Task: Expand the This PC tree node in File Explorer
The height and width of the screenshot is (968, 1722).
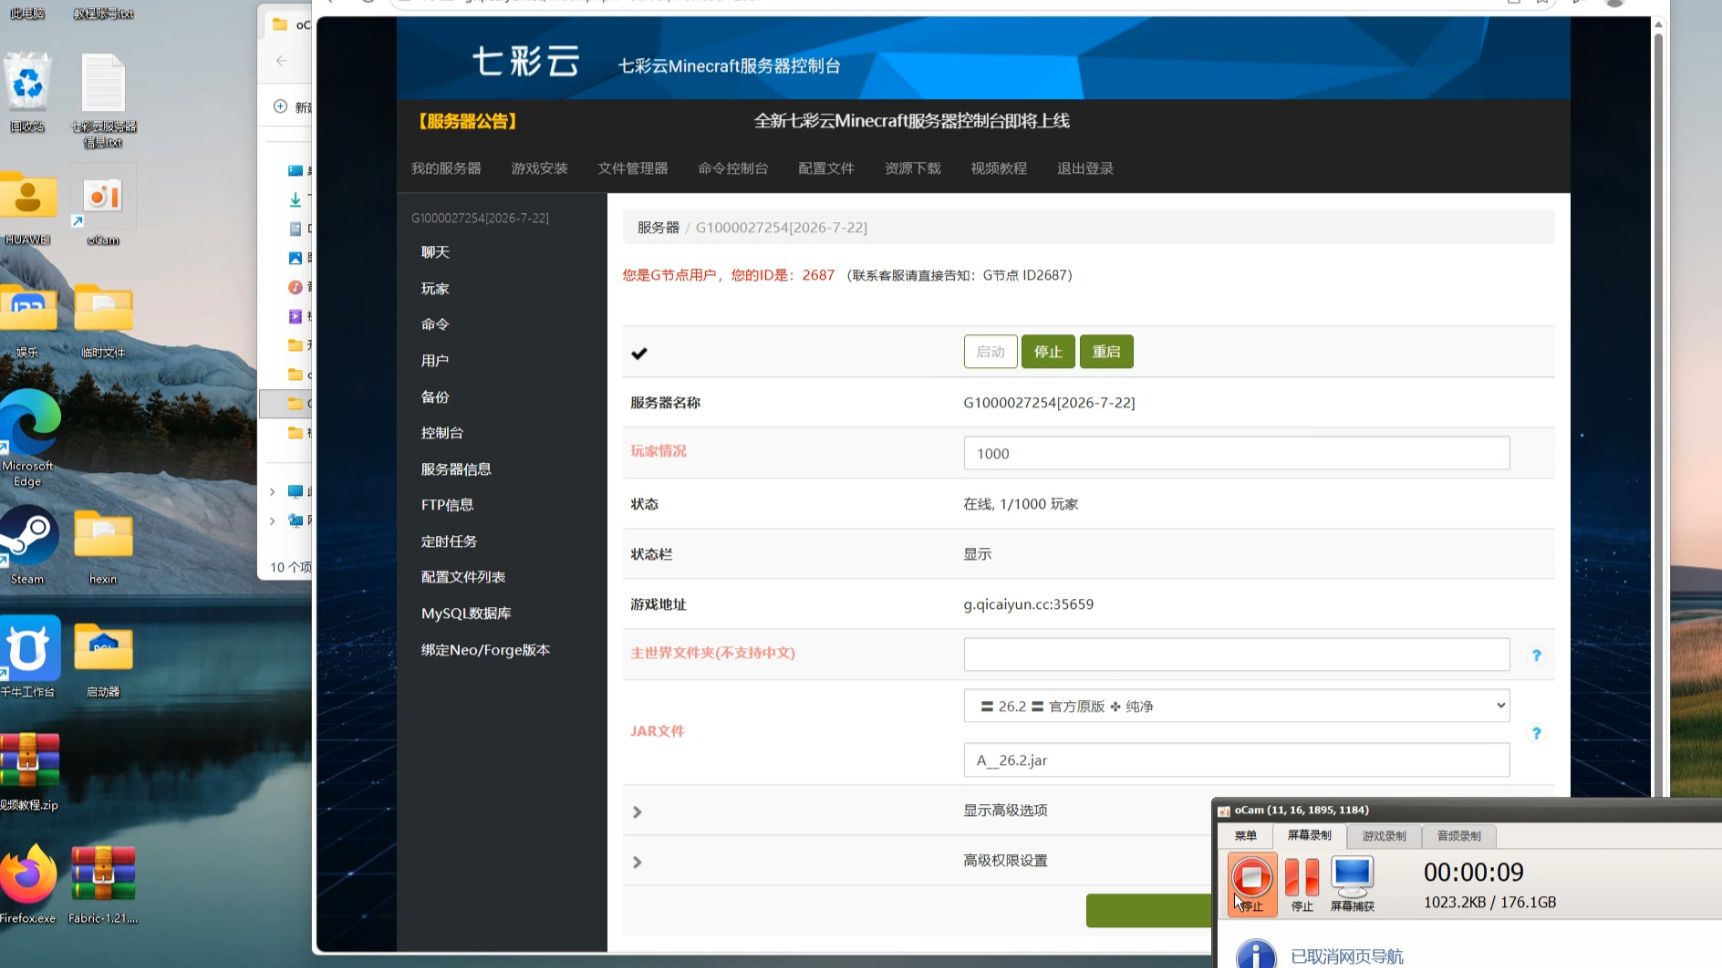Action: pyautogui.click(x=272, y=492)
